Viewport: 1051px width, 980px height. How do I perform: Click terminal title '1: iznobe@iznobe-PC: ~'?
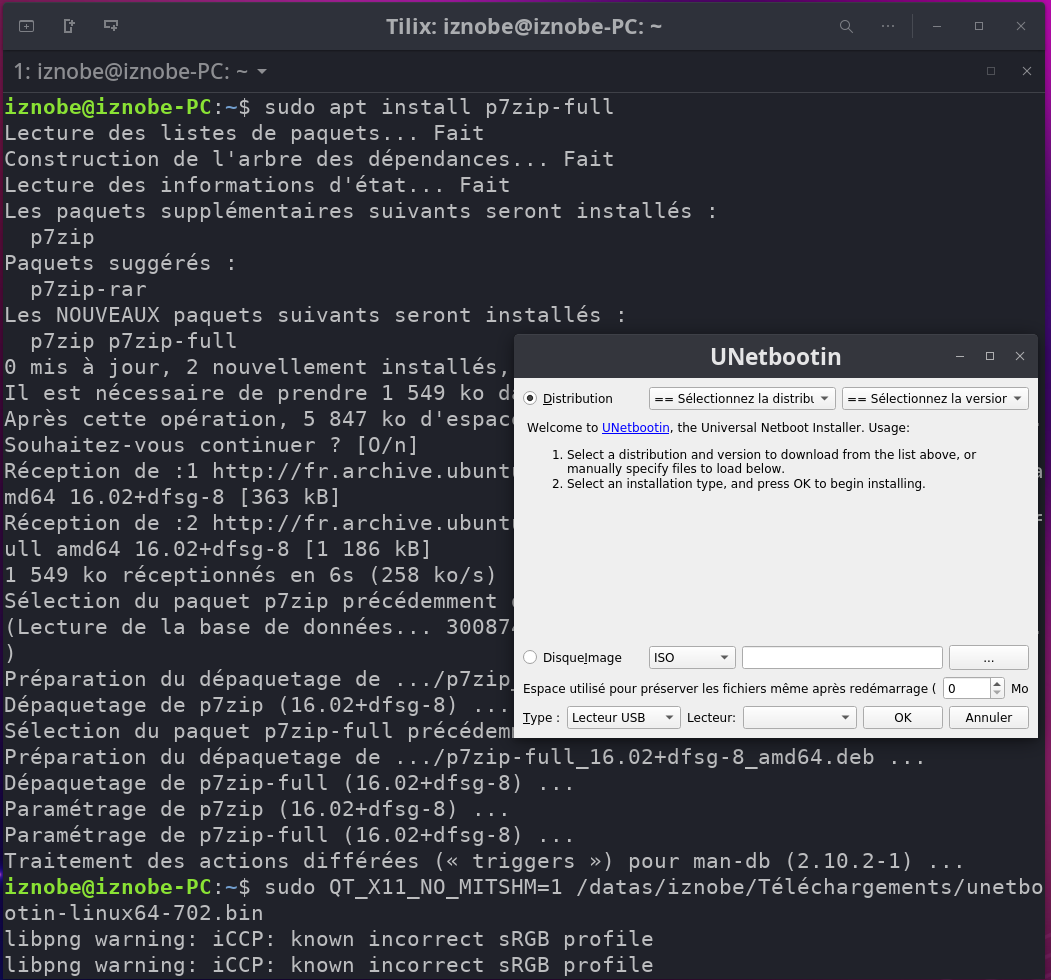[131, 71]
